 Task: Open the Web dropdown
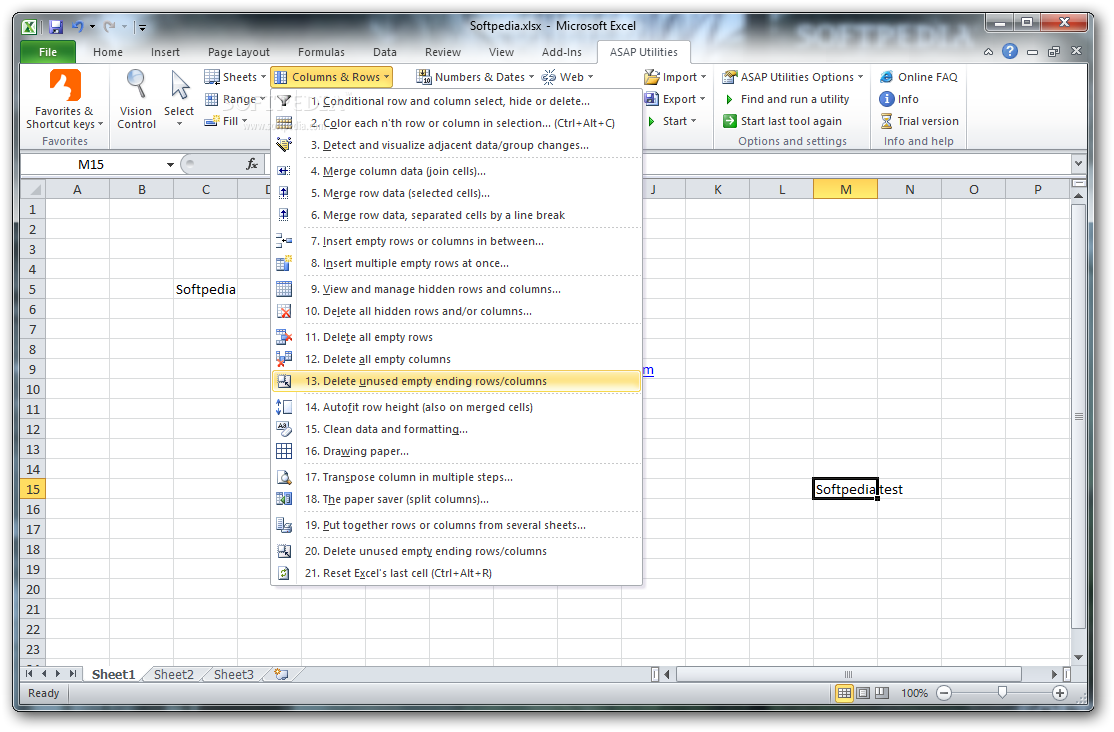[x=567, y=77]
